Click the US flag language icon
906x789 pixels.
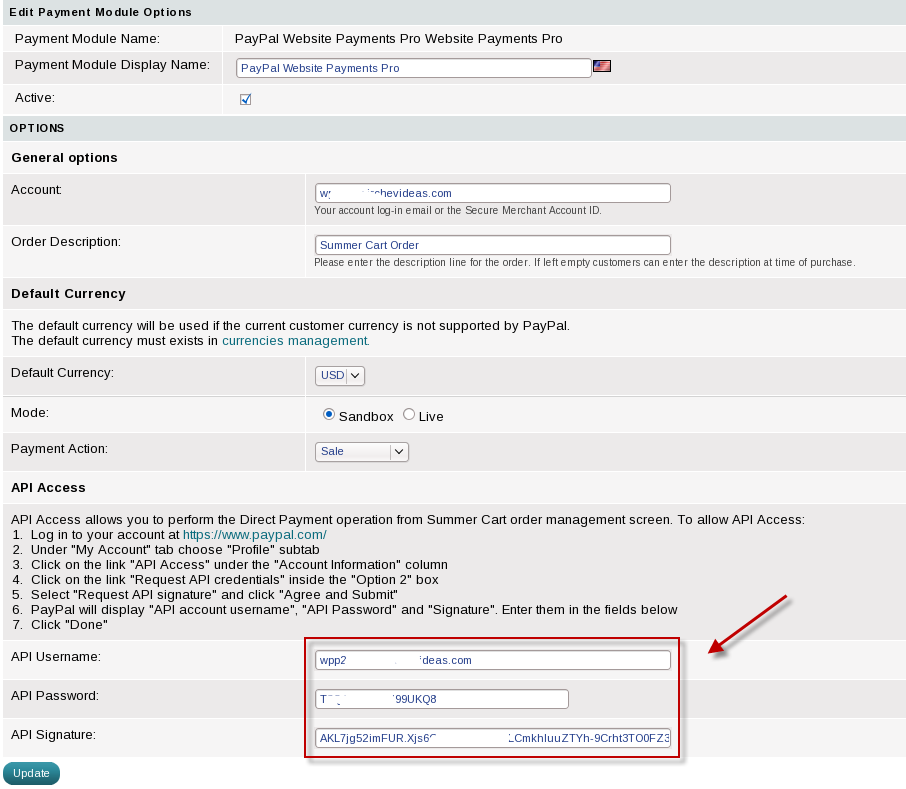(601, 66)
